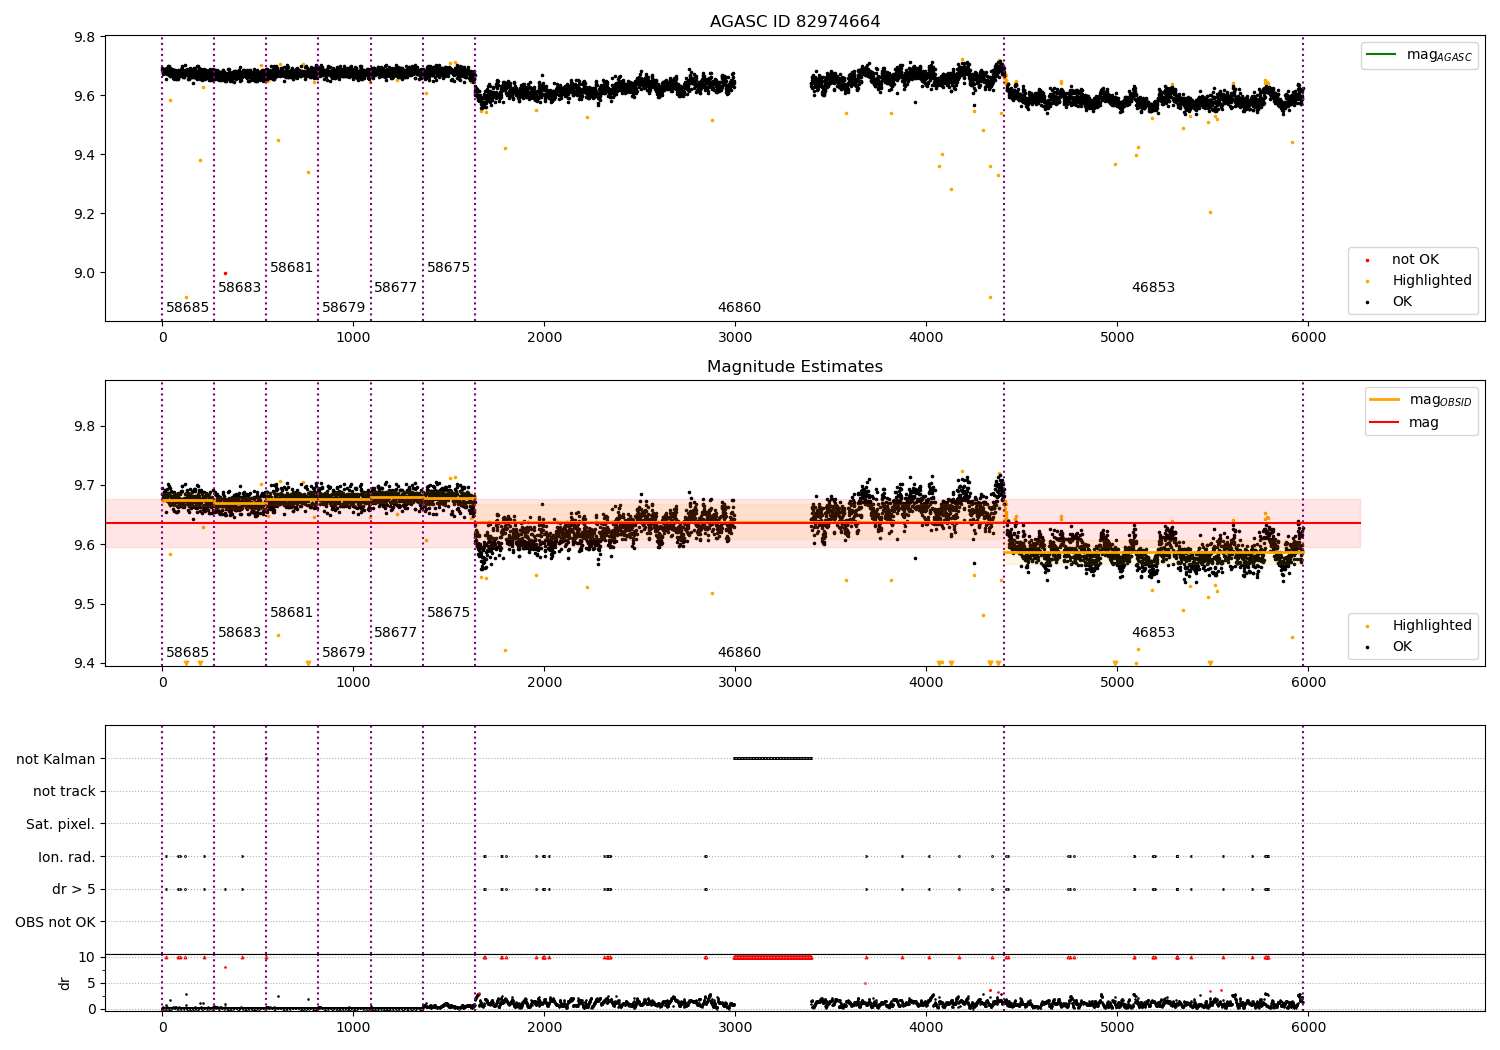Click the 'Ion. rad.' axis label
1500x1050 pixels.
(x=67, y=857)
